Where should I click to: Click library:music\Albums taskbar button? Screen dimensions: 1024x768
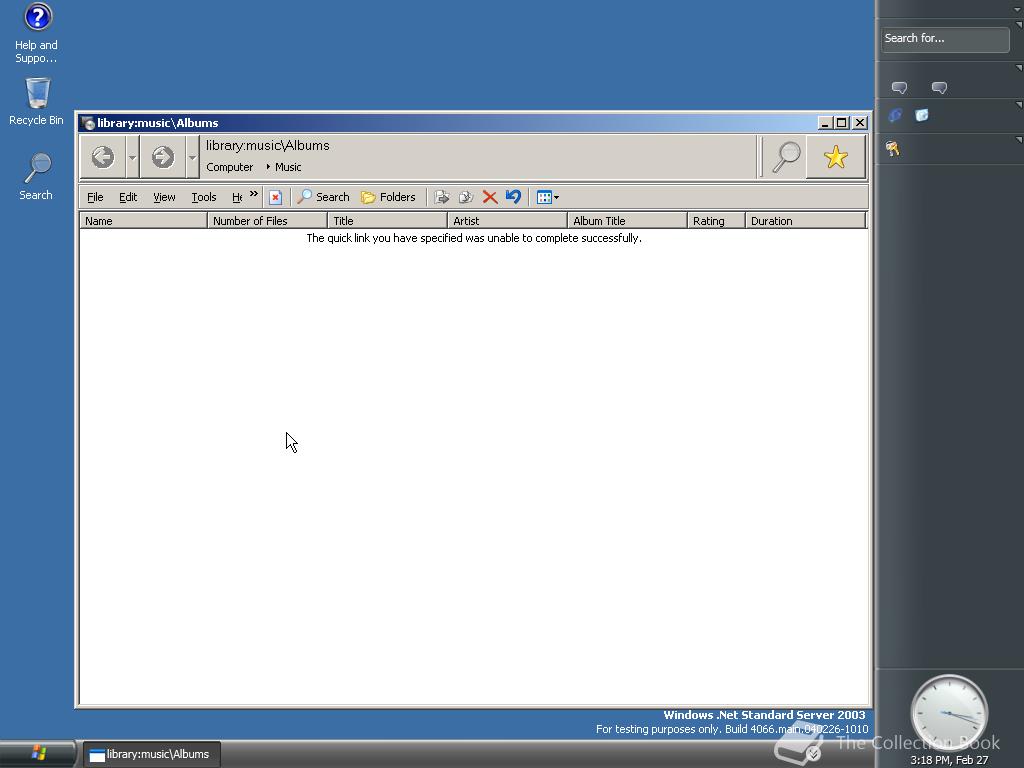pyautogui.click(x=152, y=754)
